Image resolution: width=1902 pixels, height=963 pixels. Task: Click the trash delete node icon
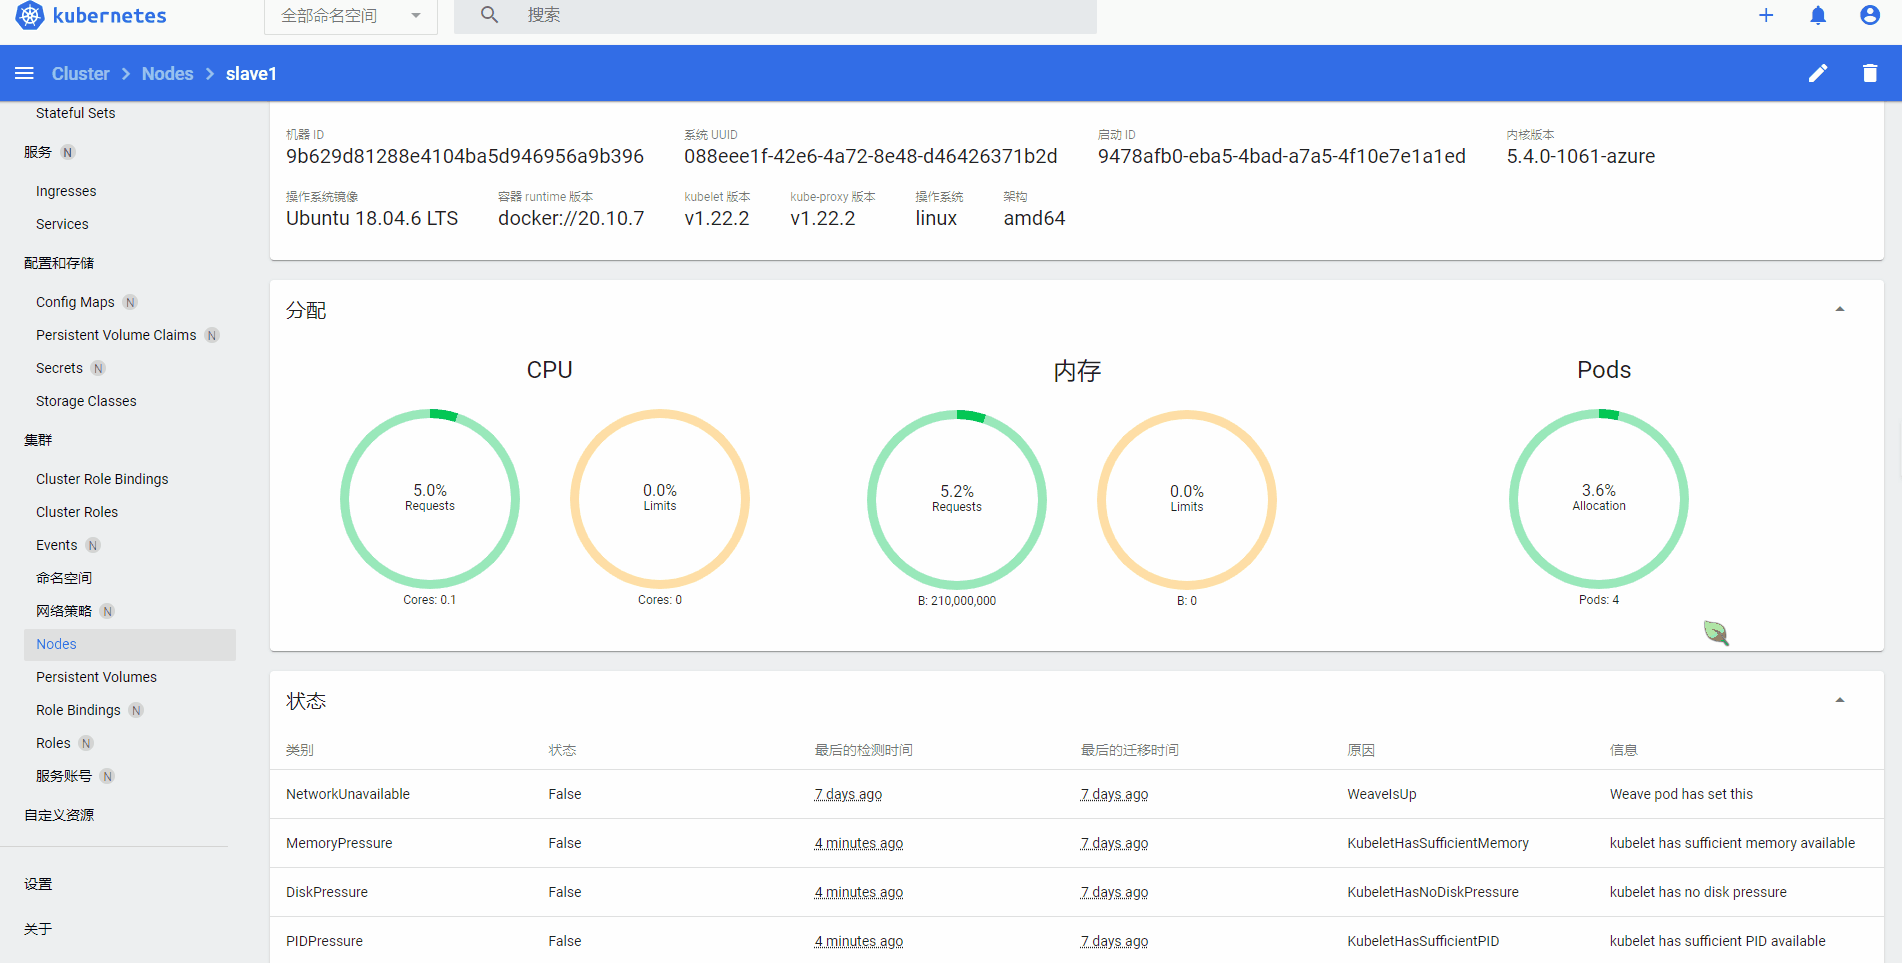point(1870,73)
